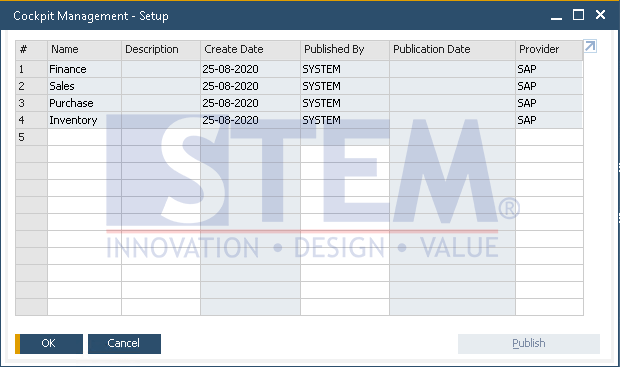Viewport: 620px width, 367px height.
Task: Click the SAP provider in the Finance row
Action: click(549, 69)
